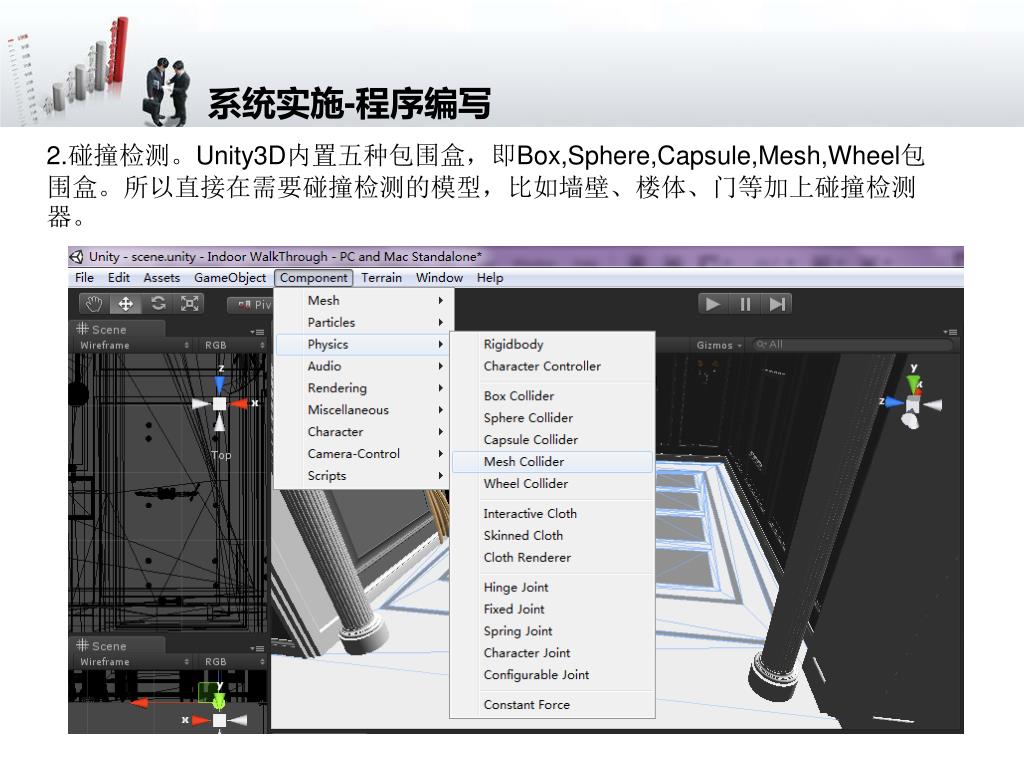This screenshot has height=768, width=1024.
Task: Expand the Miscellaneous submenu
Action: tap(363, 410)
